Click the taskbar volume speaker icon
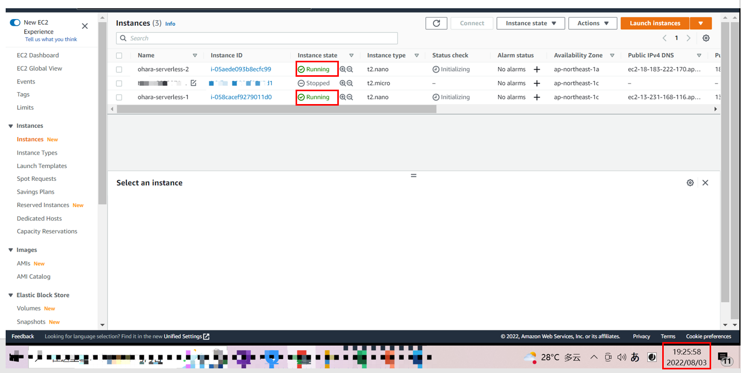Image resolution: width=741 pixels, height=373 pixels. tap(621, 357)
